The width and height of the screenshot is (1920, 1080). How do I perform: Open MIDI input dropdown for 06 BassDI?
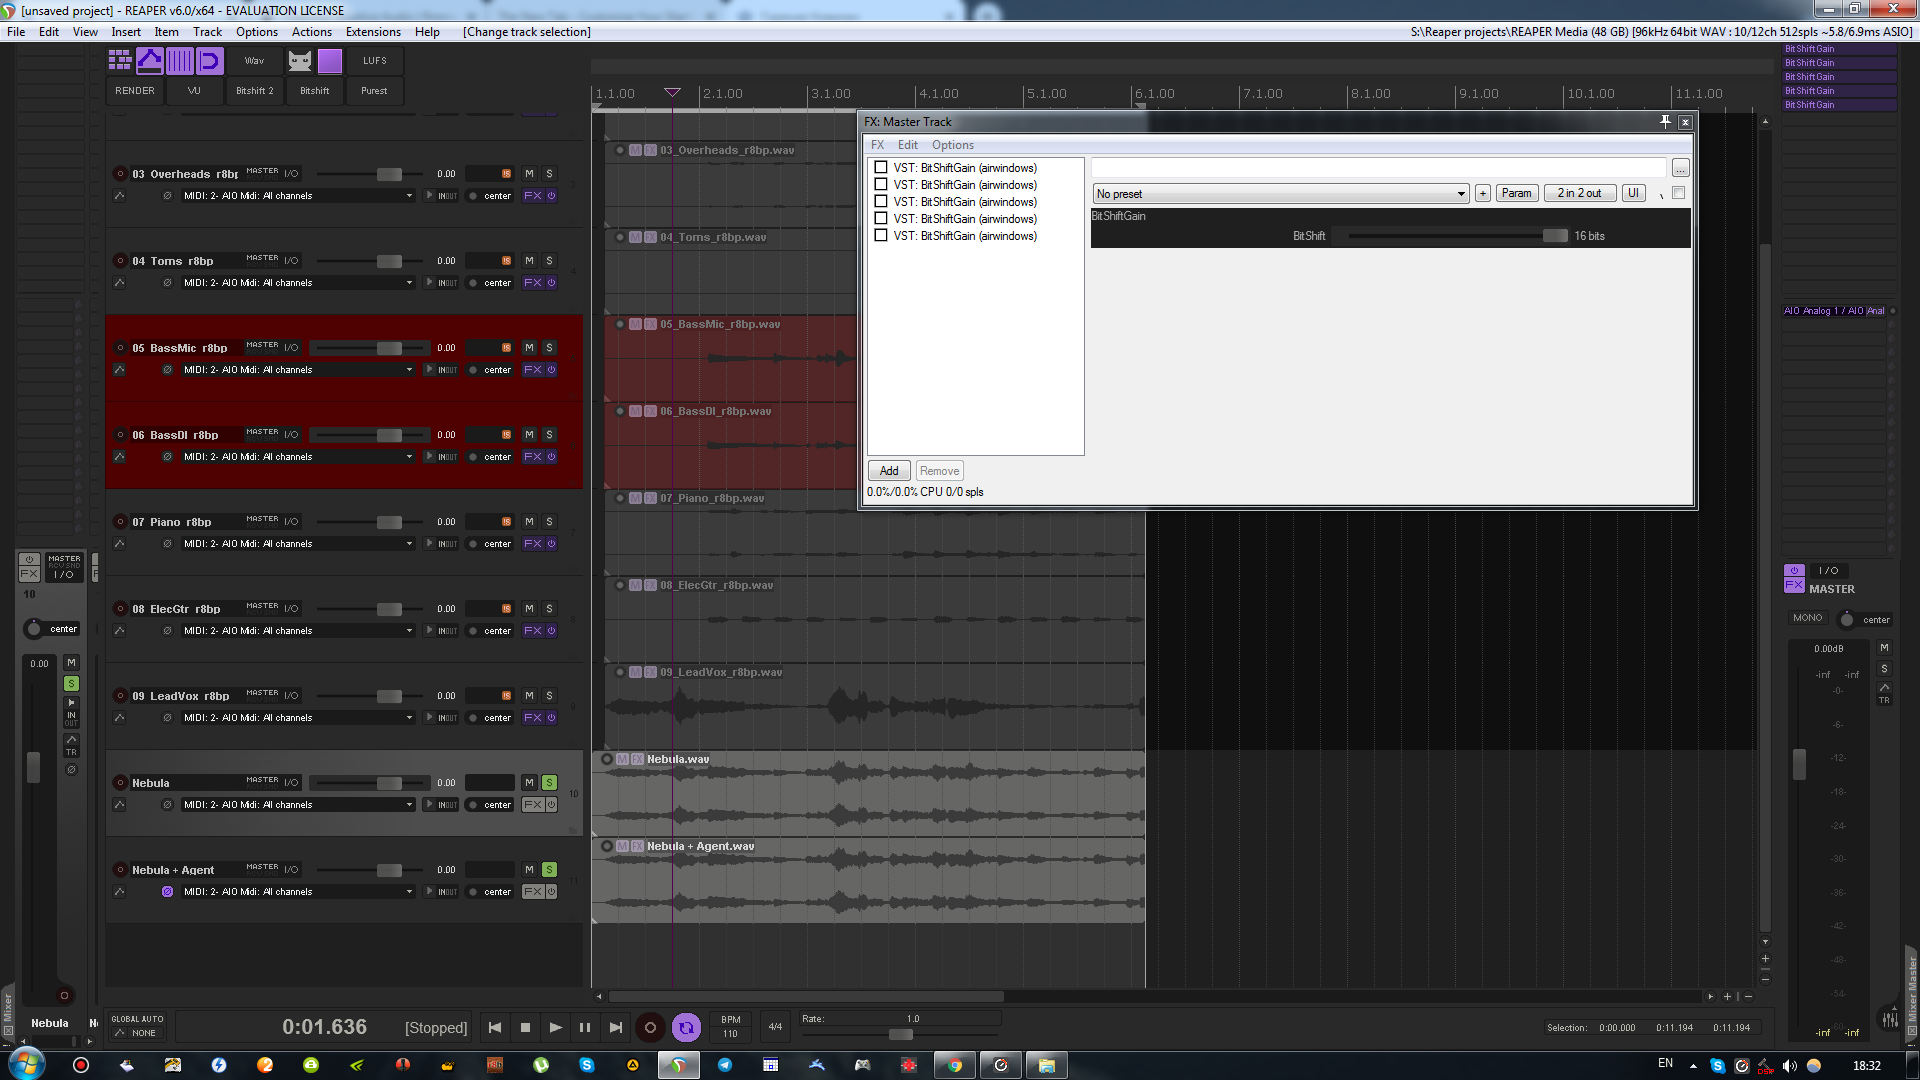click(x=297, y=457)
